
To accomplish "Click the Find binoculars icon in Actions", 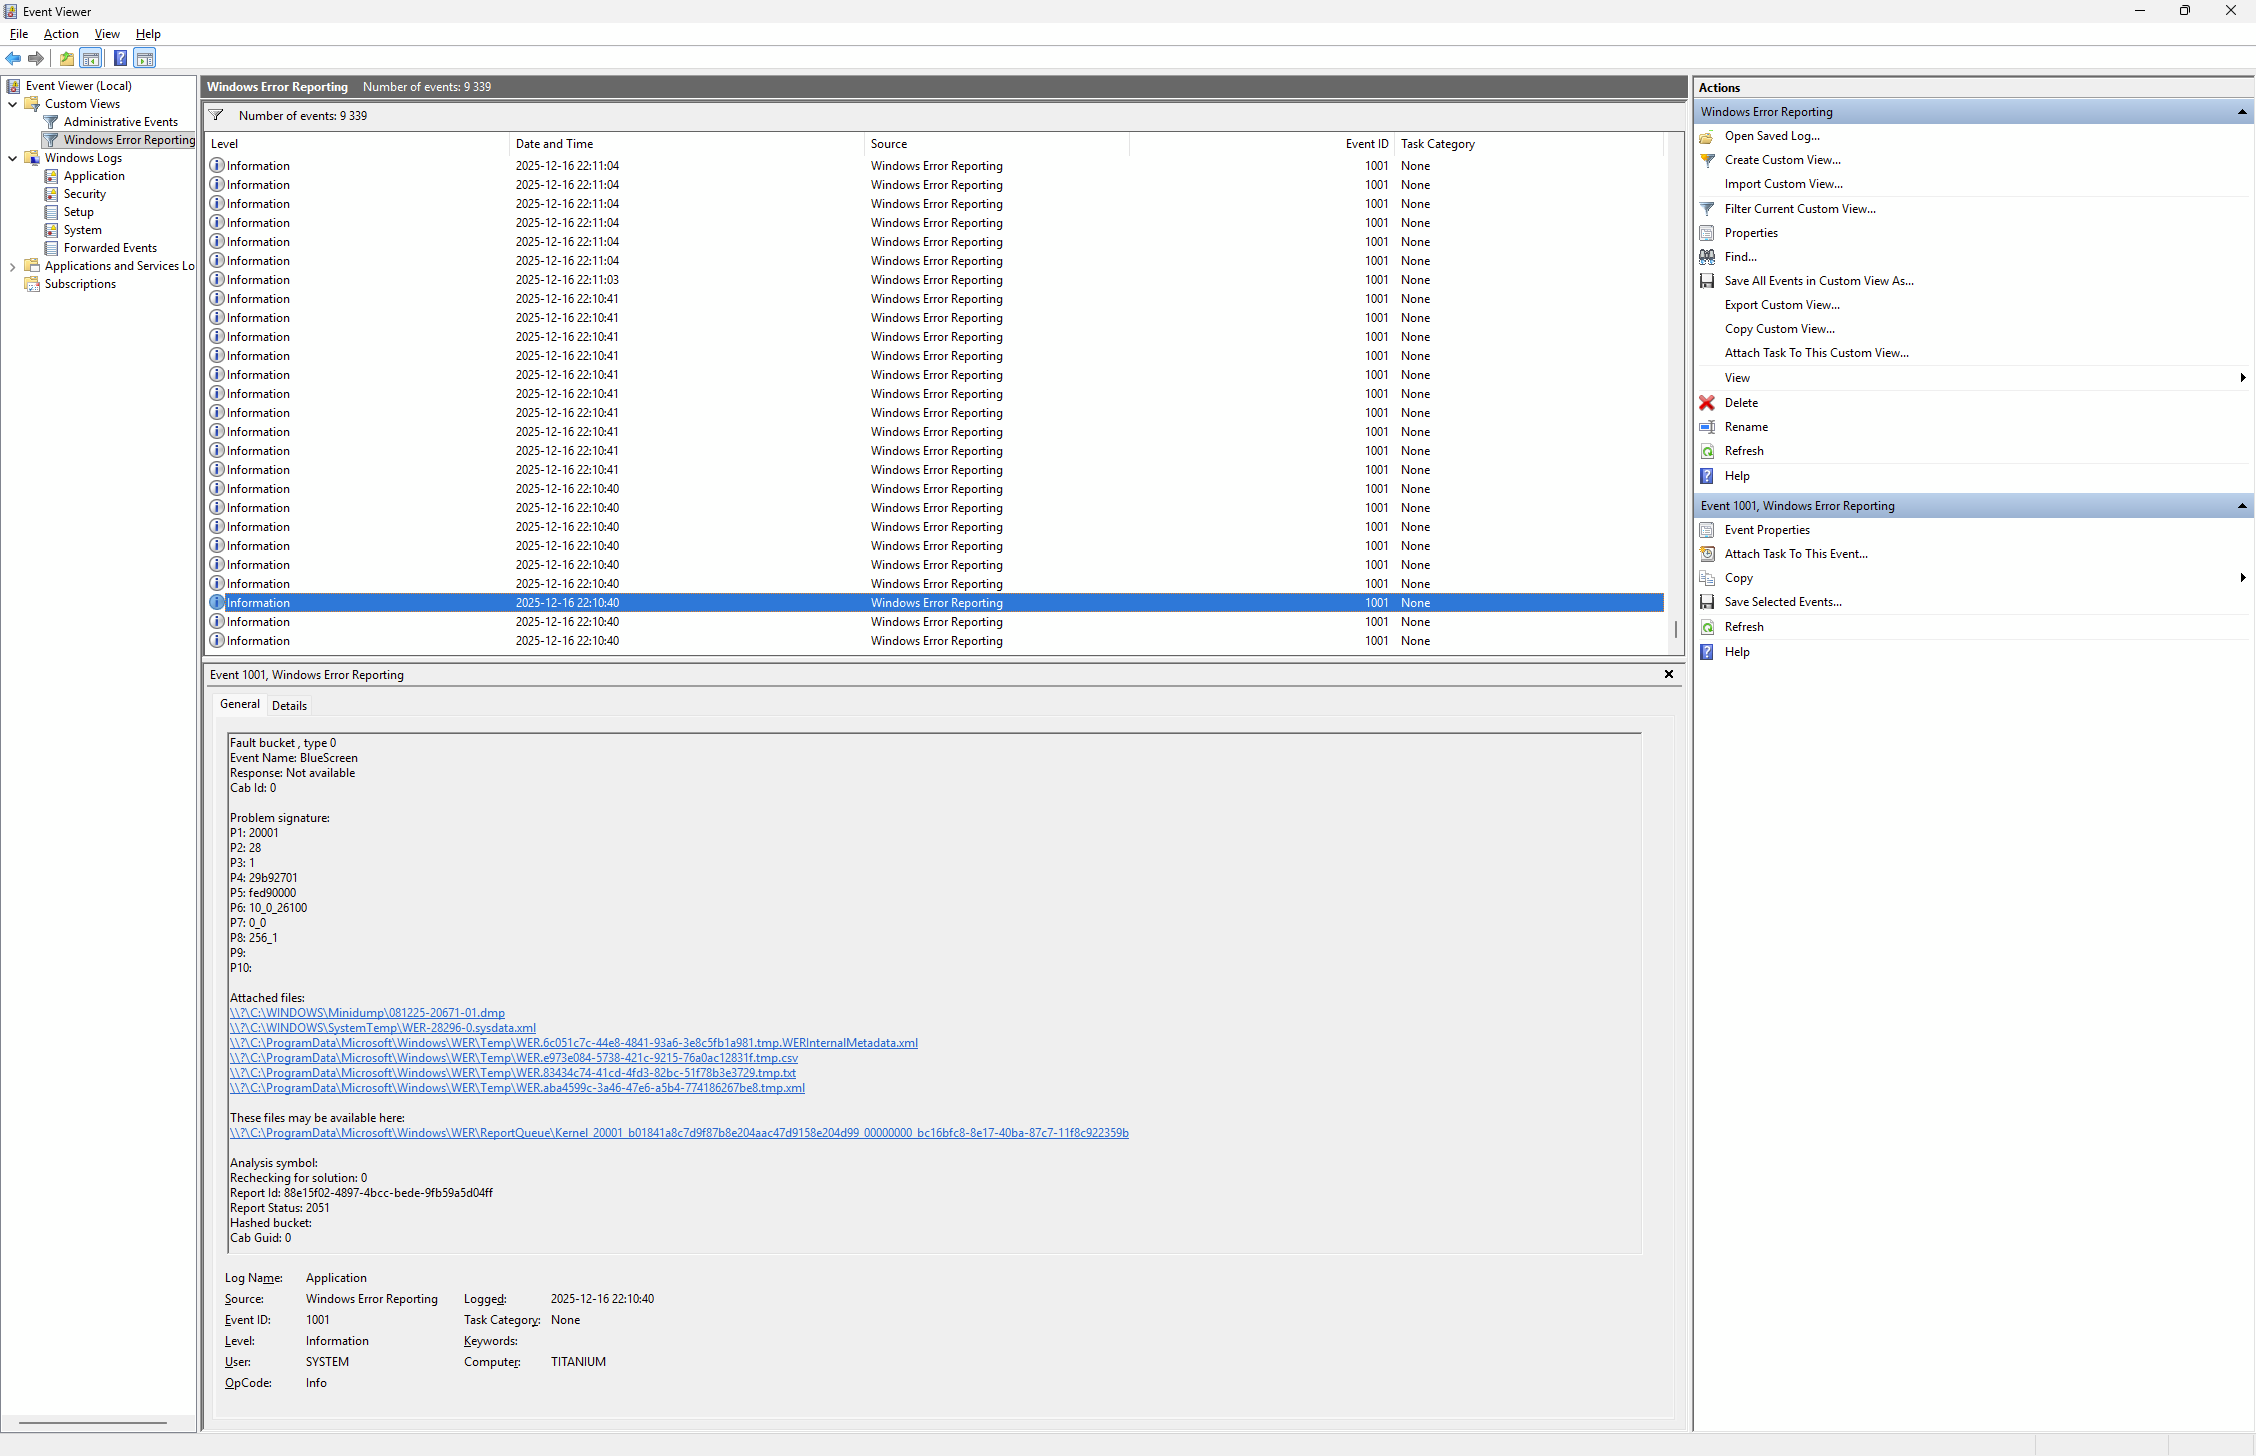I will point(1707,257).
